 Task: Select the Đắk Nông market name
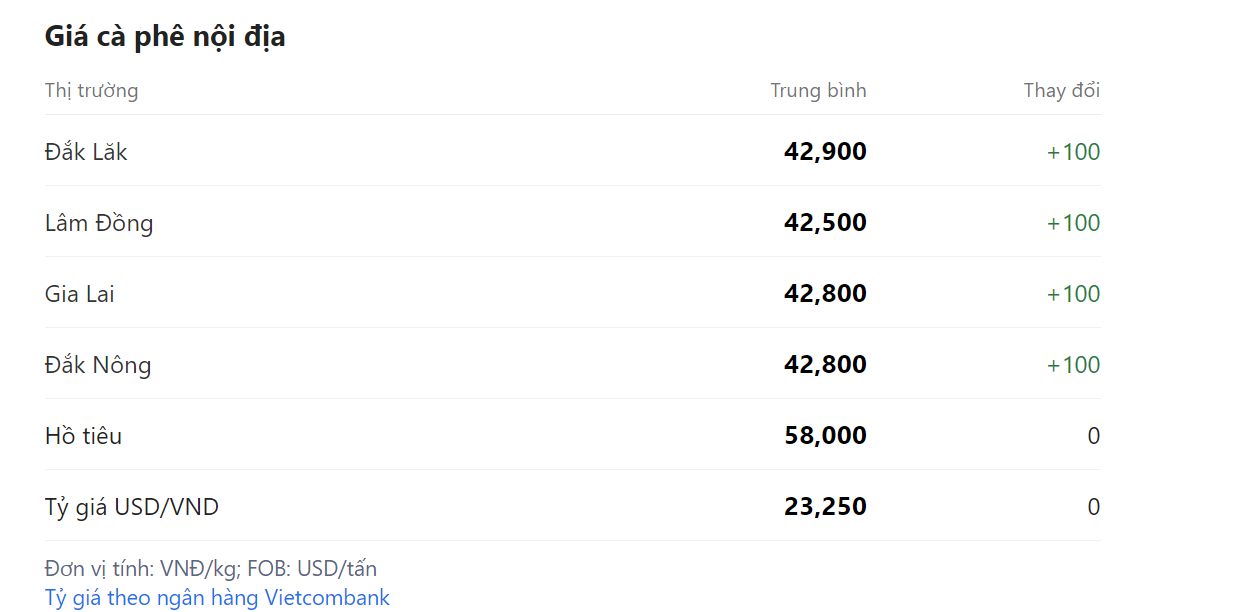[x=98, y=365]
